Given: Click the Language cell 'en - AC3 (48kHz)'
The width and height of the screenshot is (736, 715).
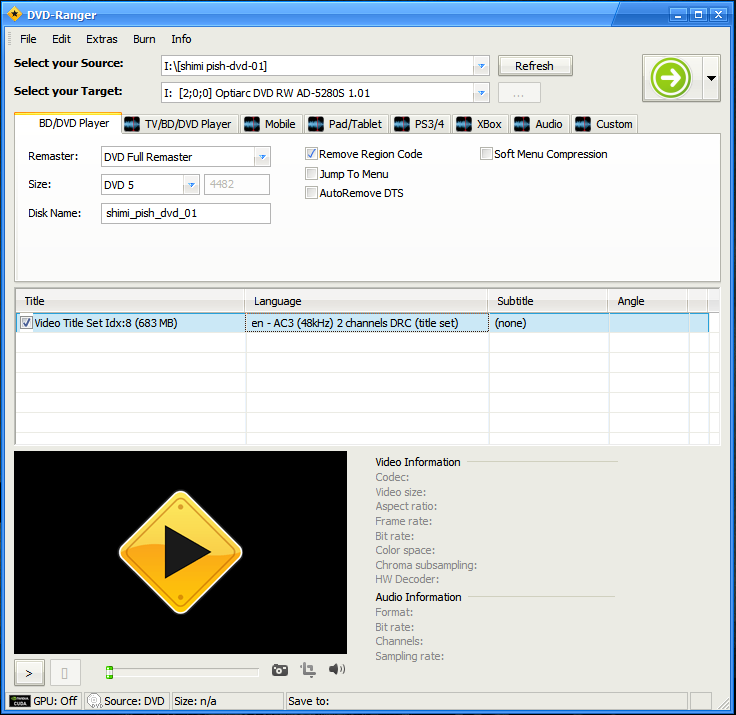Looking at the screenshot, I should click(x=367, y=323).
